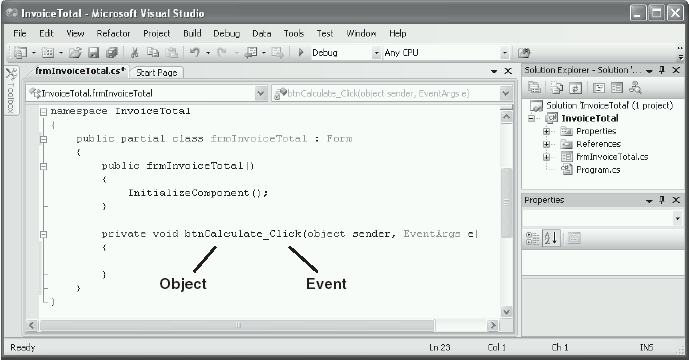Open the Properties window object dropdown

point(677,218)
